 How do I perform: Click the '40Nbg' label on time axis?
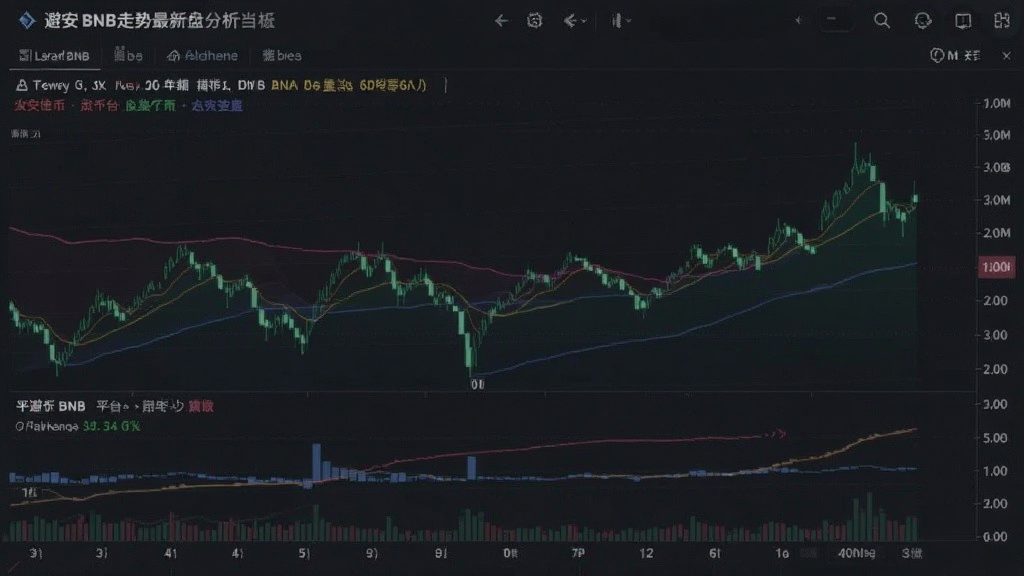pos(856,553)
